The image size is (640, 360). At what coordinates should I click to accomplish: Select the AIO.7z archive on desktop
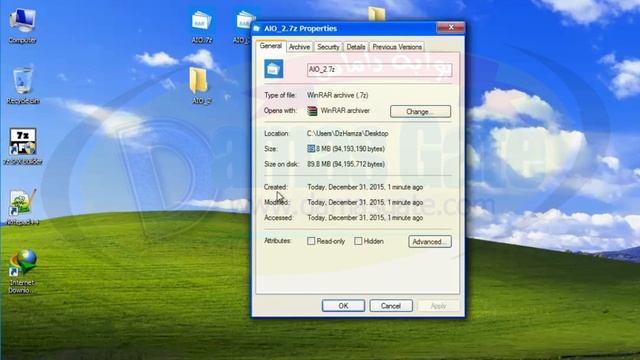pos(202,27)
